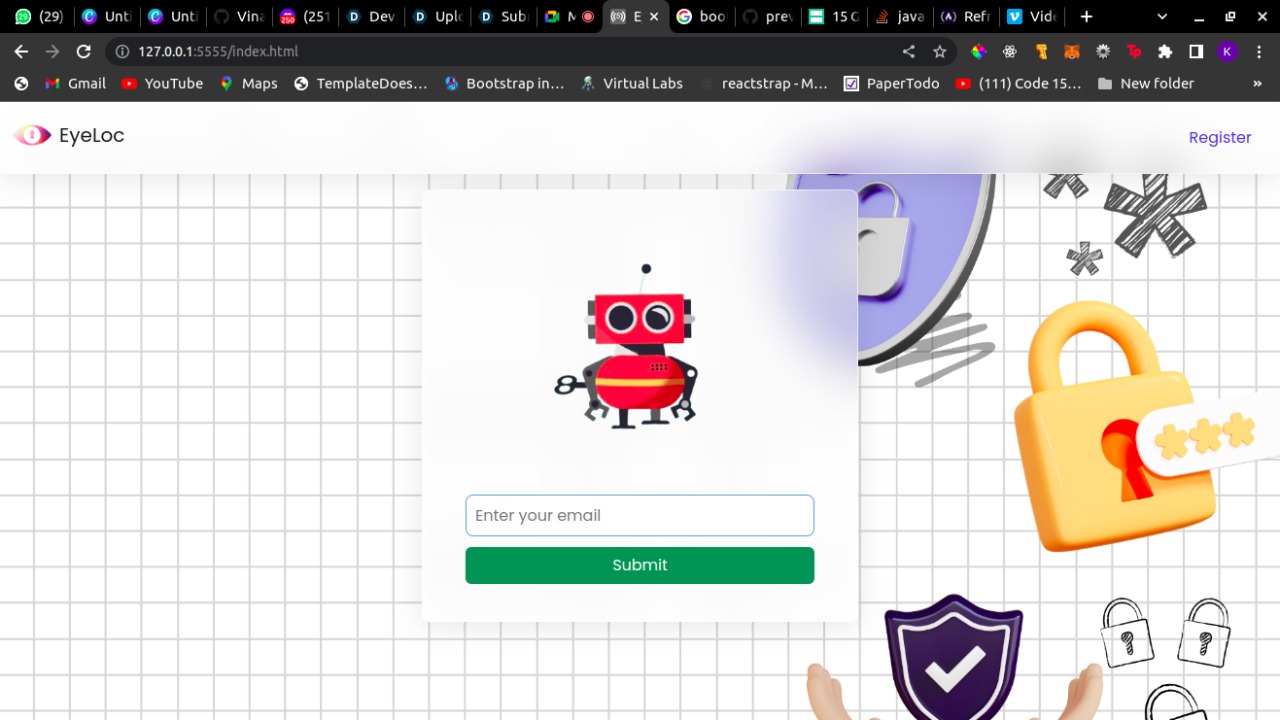Switch to Vimeo Vide tab
Viewport: 1280px width, 720px height.
point(1030,17)
